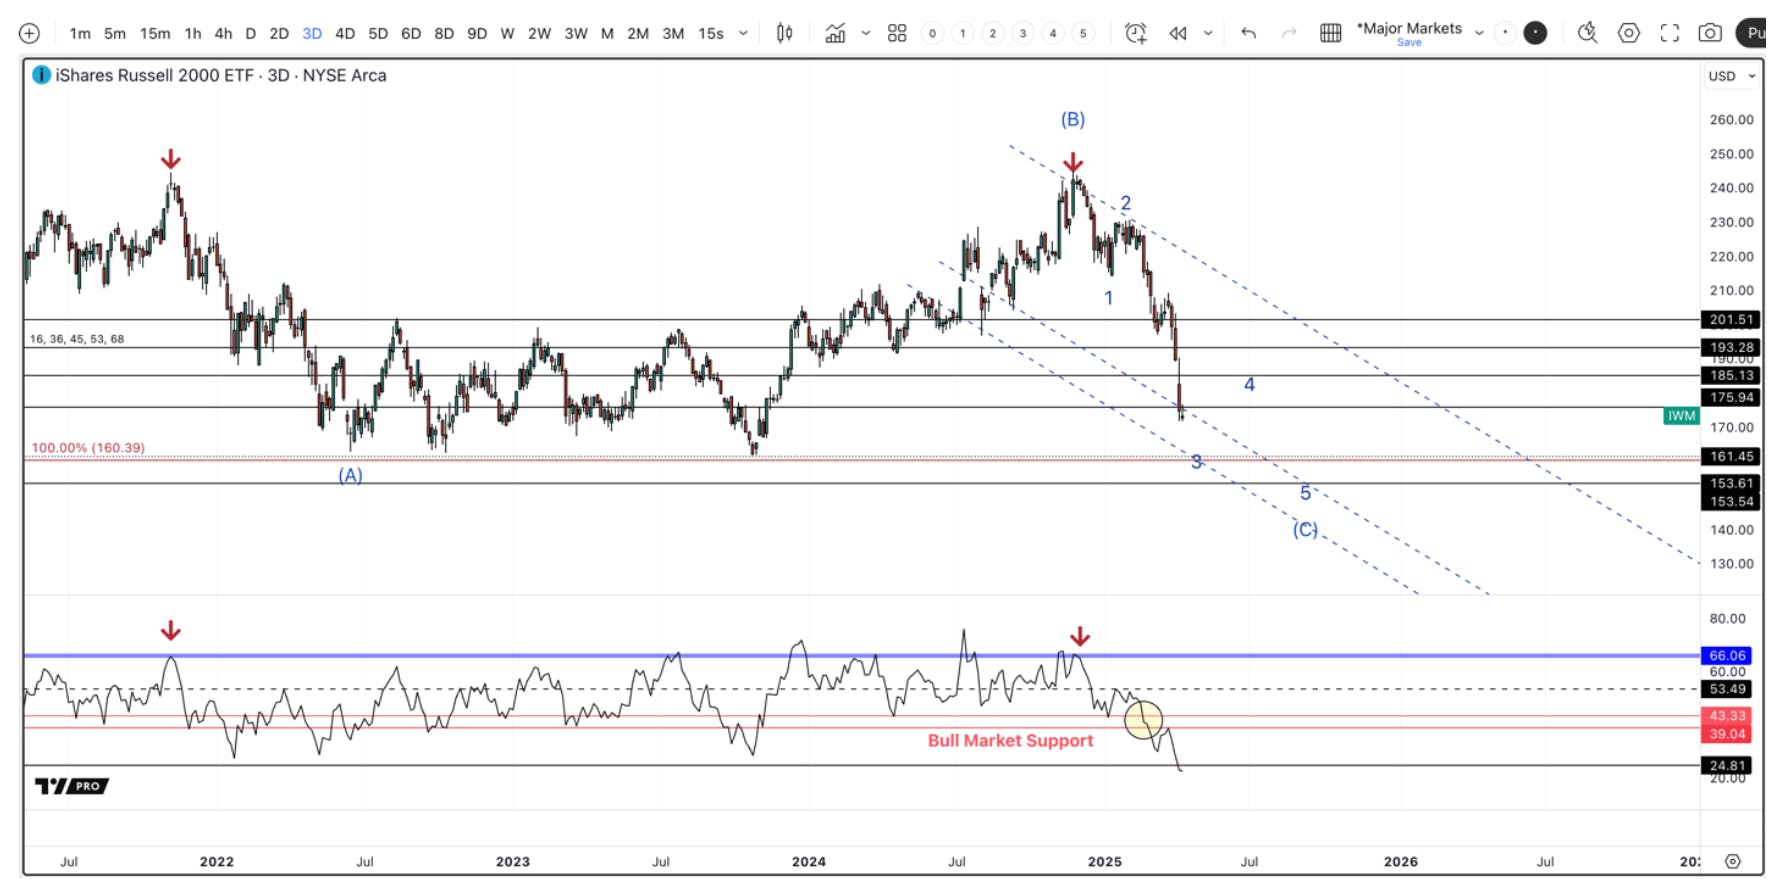Click the go-to-date icon at bottom right

tap(1733, 861)
